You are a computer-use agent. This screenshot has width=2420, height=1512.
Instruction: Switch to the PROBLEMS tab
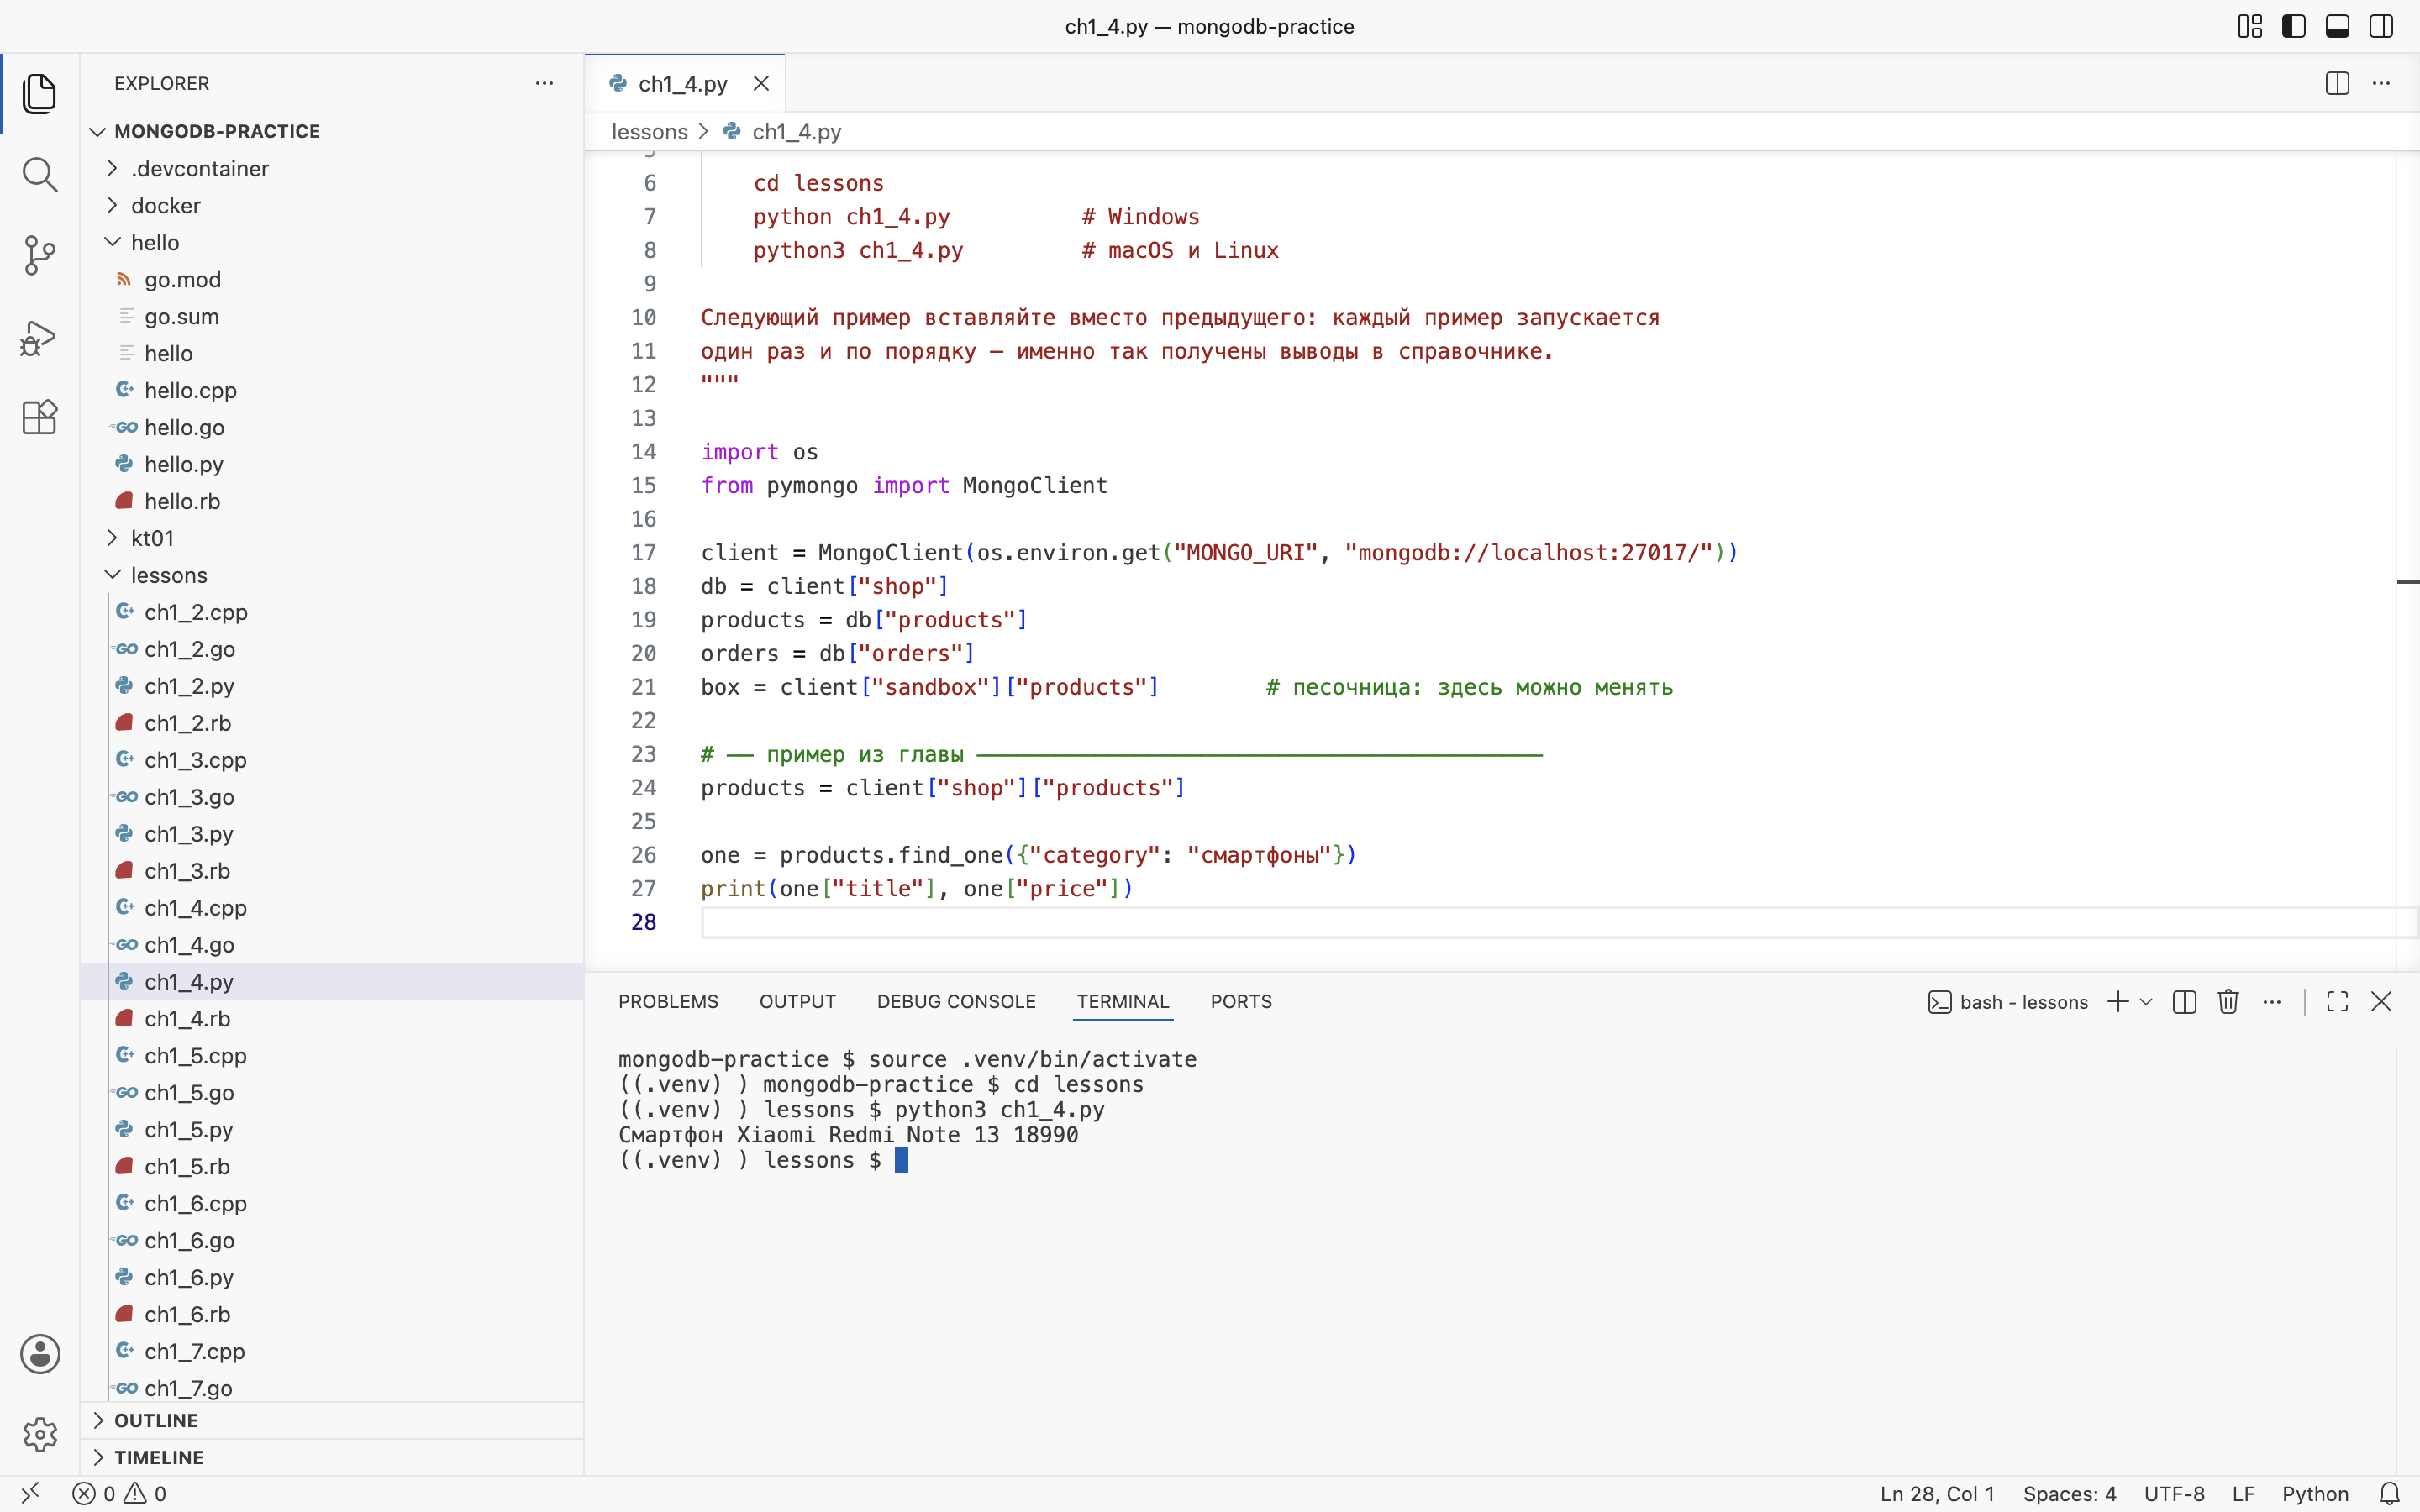click(668, 1002)
